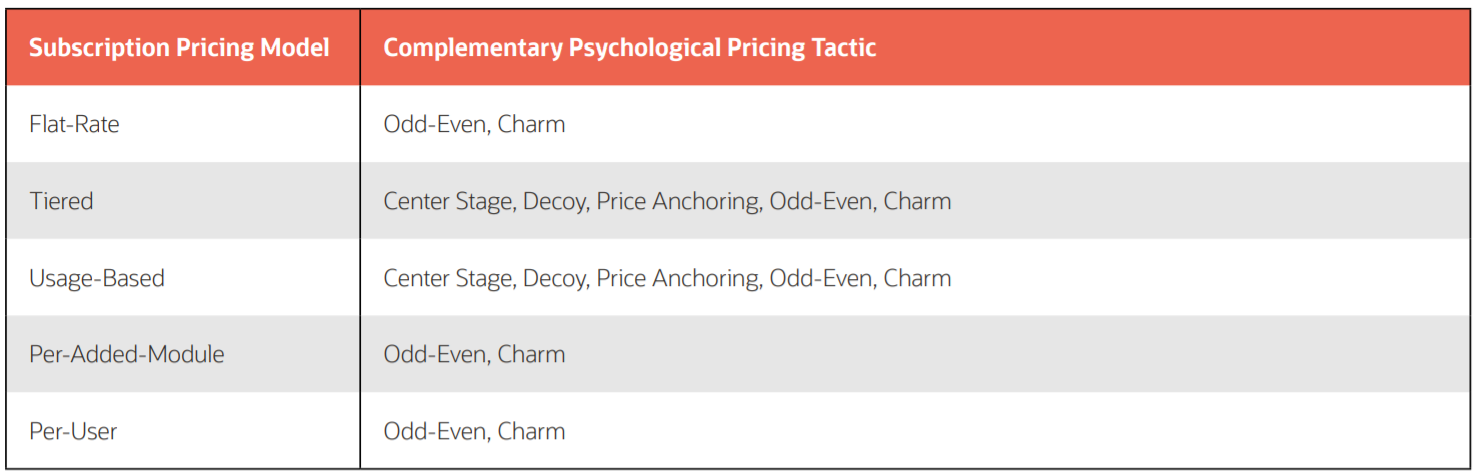This screenshot has height=476, width=1478.
Task: Select the Usage-Based cell
Action: (x=97, y=278)
